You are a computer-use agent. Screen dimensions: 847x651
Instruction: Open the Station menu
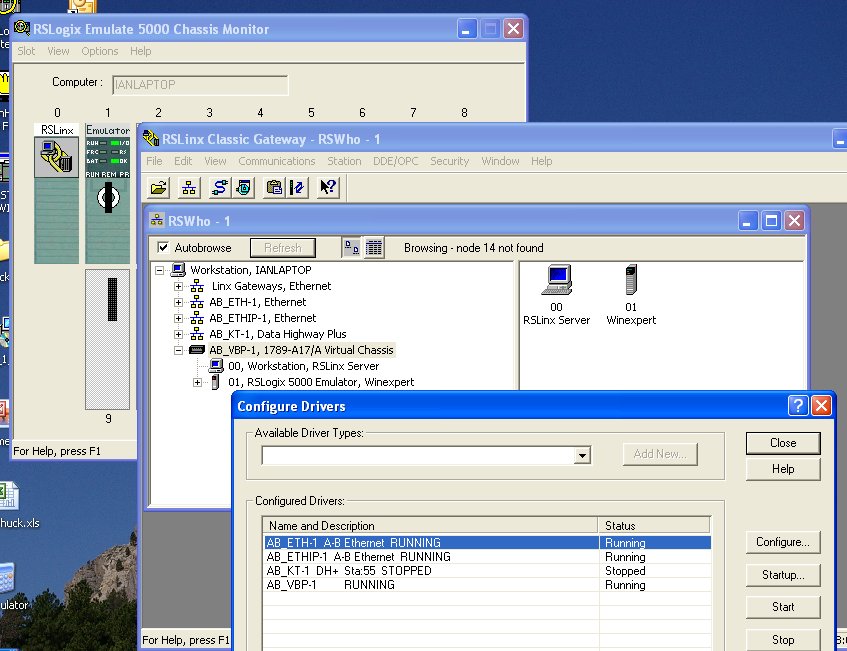coord(344,161)
